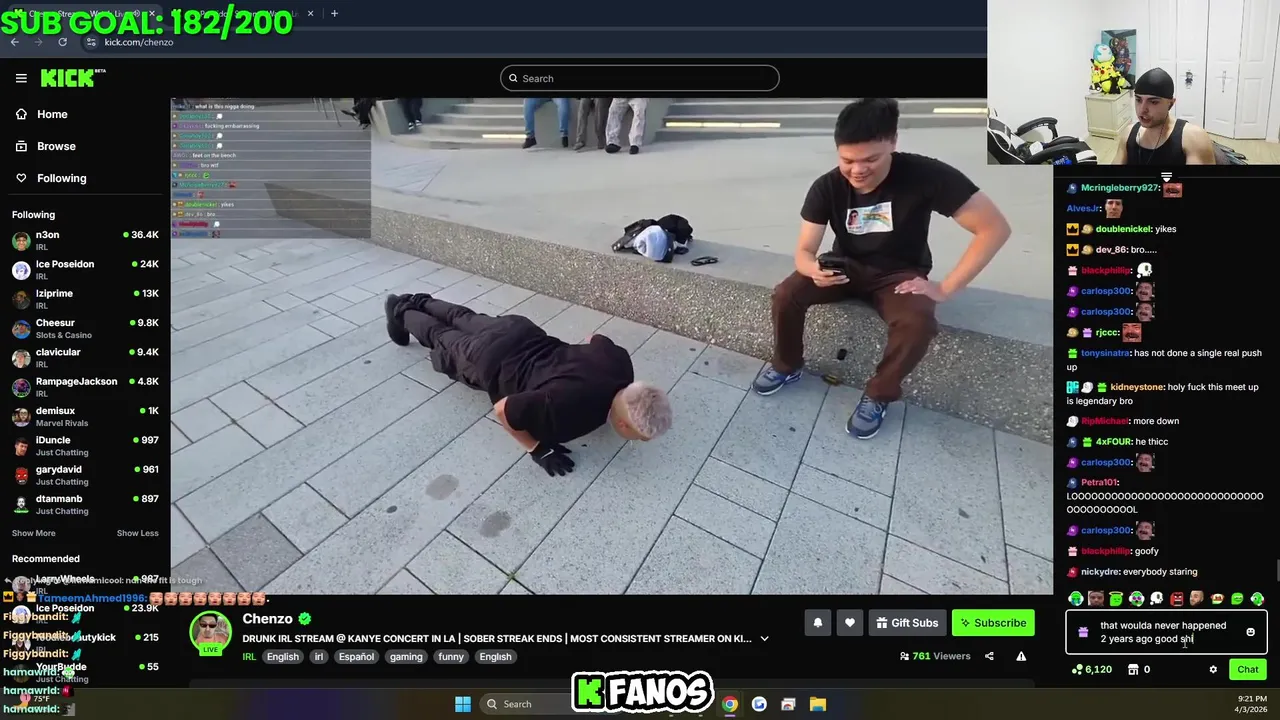Image resolution: width=1280 pixels, height=720 pixels.
Task: Click the heart follow icon
Action: pos(849,623)
